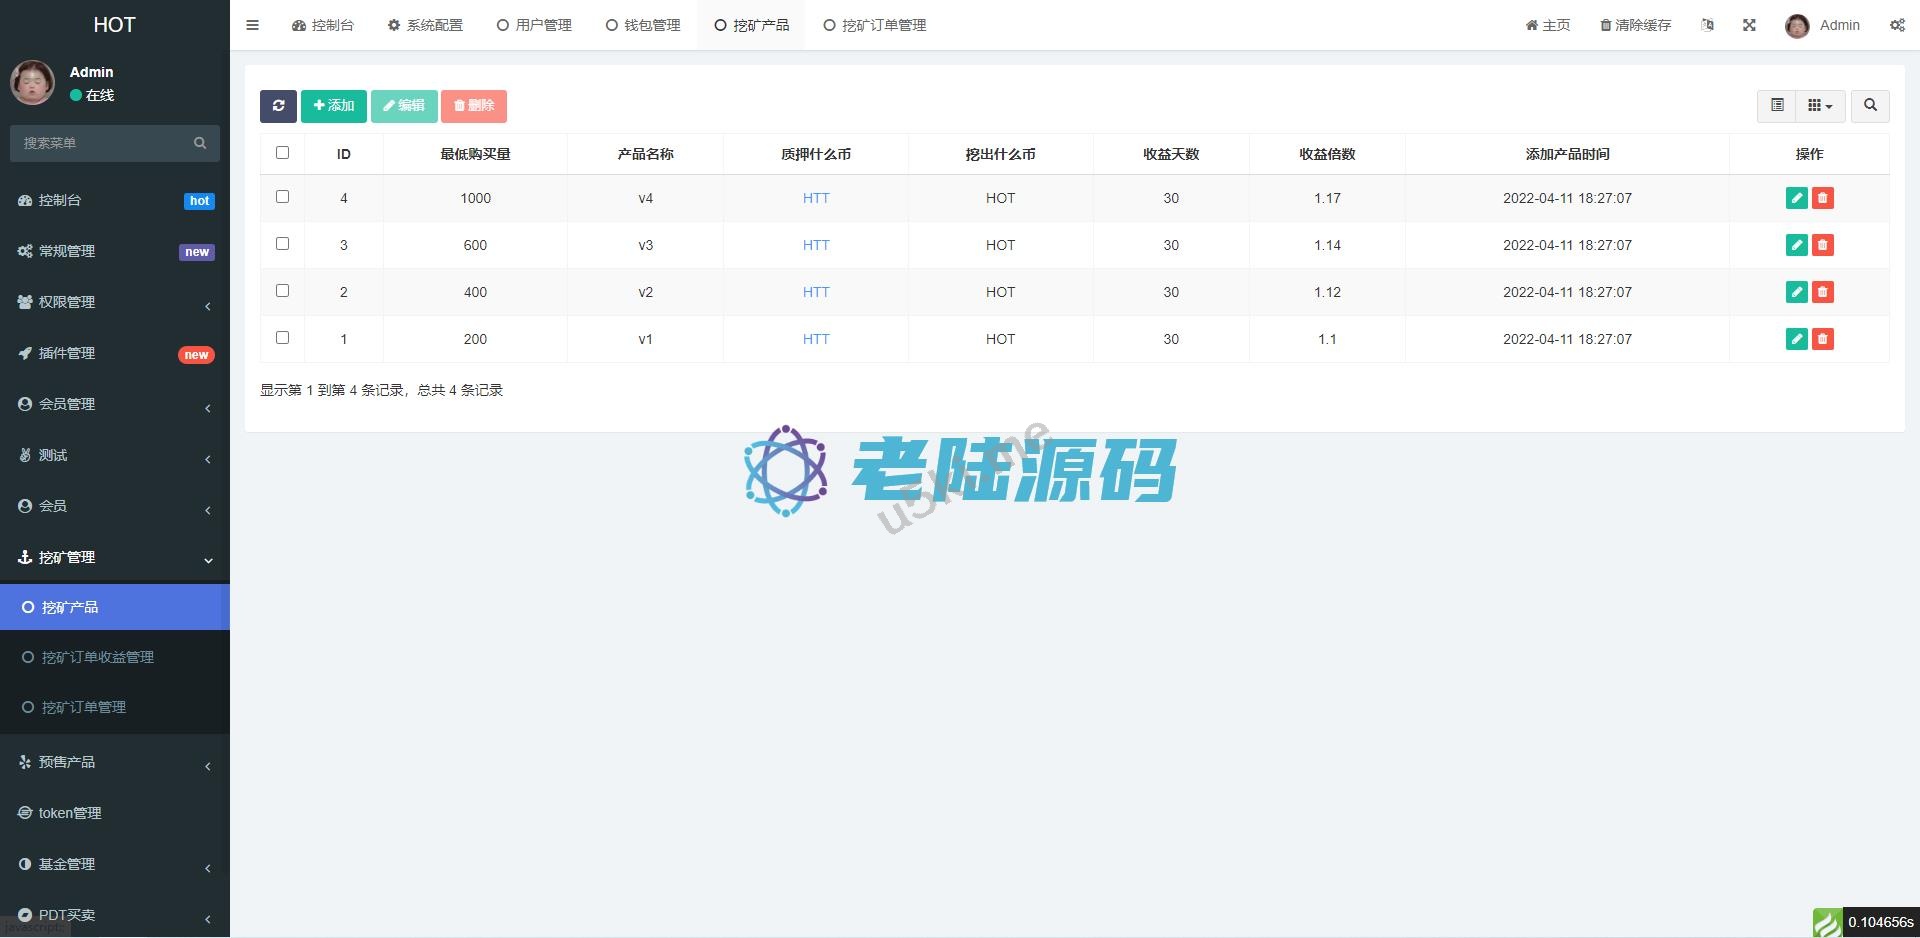Toggle sidebar with hamburger menu icon

pyautogui.click(x=253, y=25)
